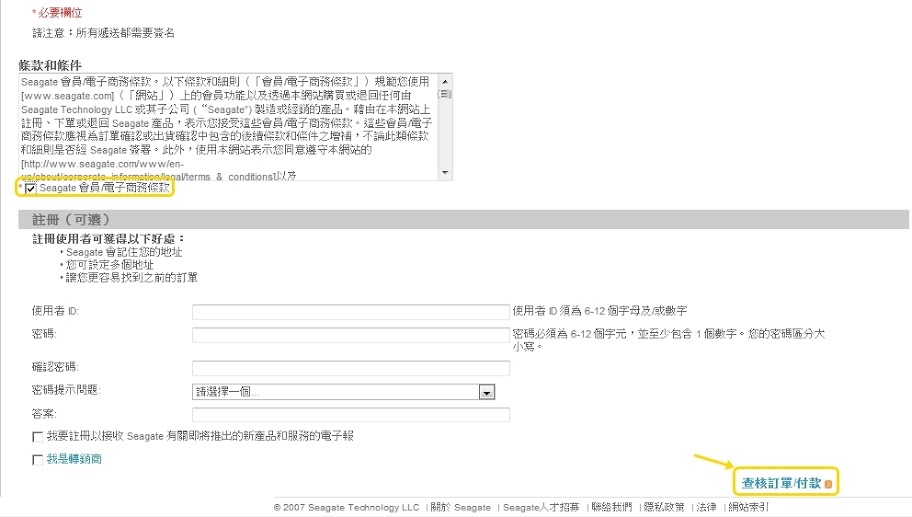Click the 使用者 ID field label

click(x=55, y=311)
